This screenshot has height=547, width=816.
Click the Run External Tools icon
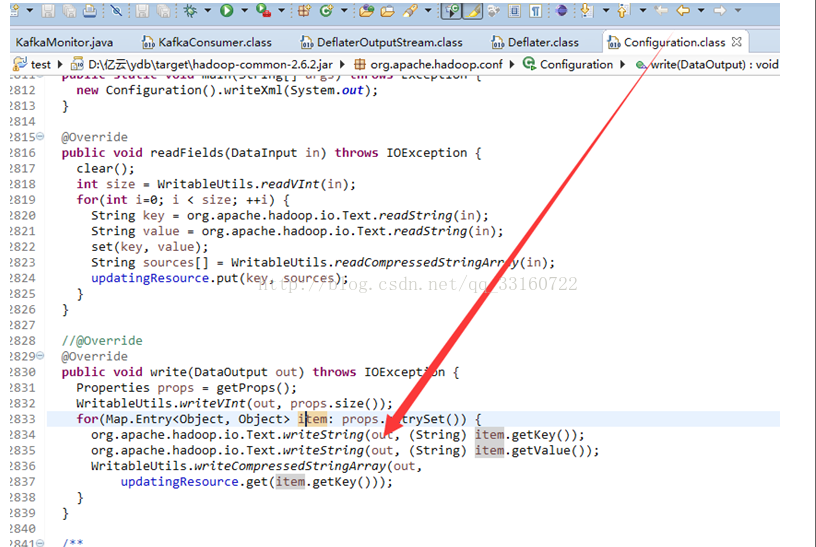point(264,10)
